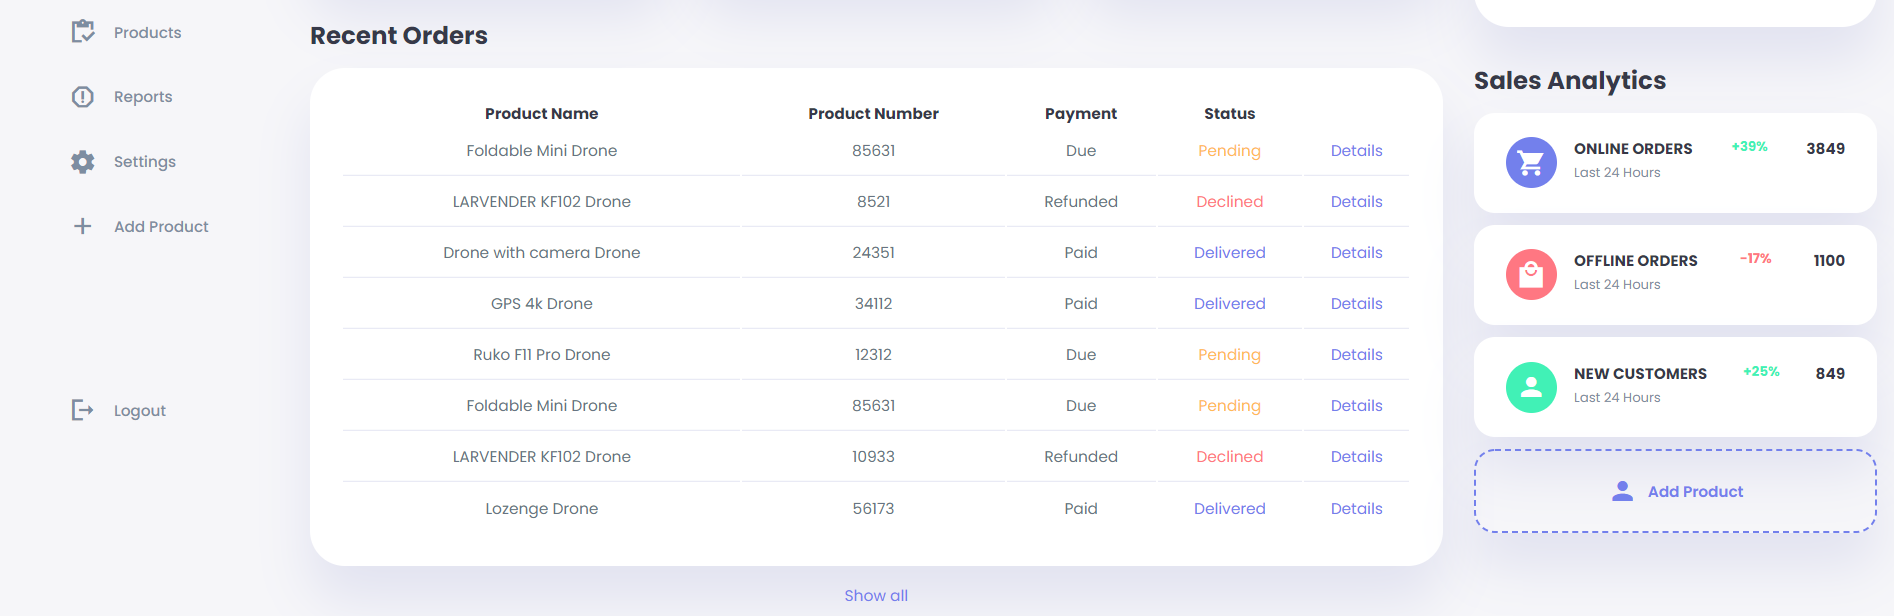Click the -17% offline orders change
Viewport: 1894px width, 616px height.
pyautogui.click(x=1755, y=259)
